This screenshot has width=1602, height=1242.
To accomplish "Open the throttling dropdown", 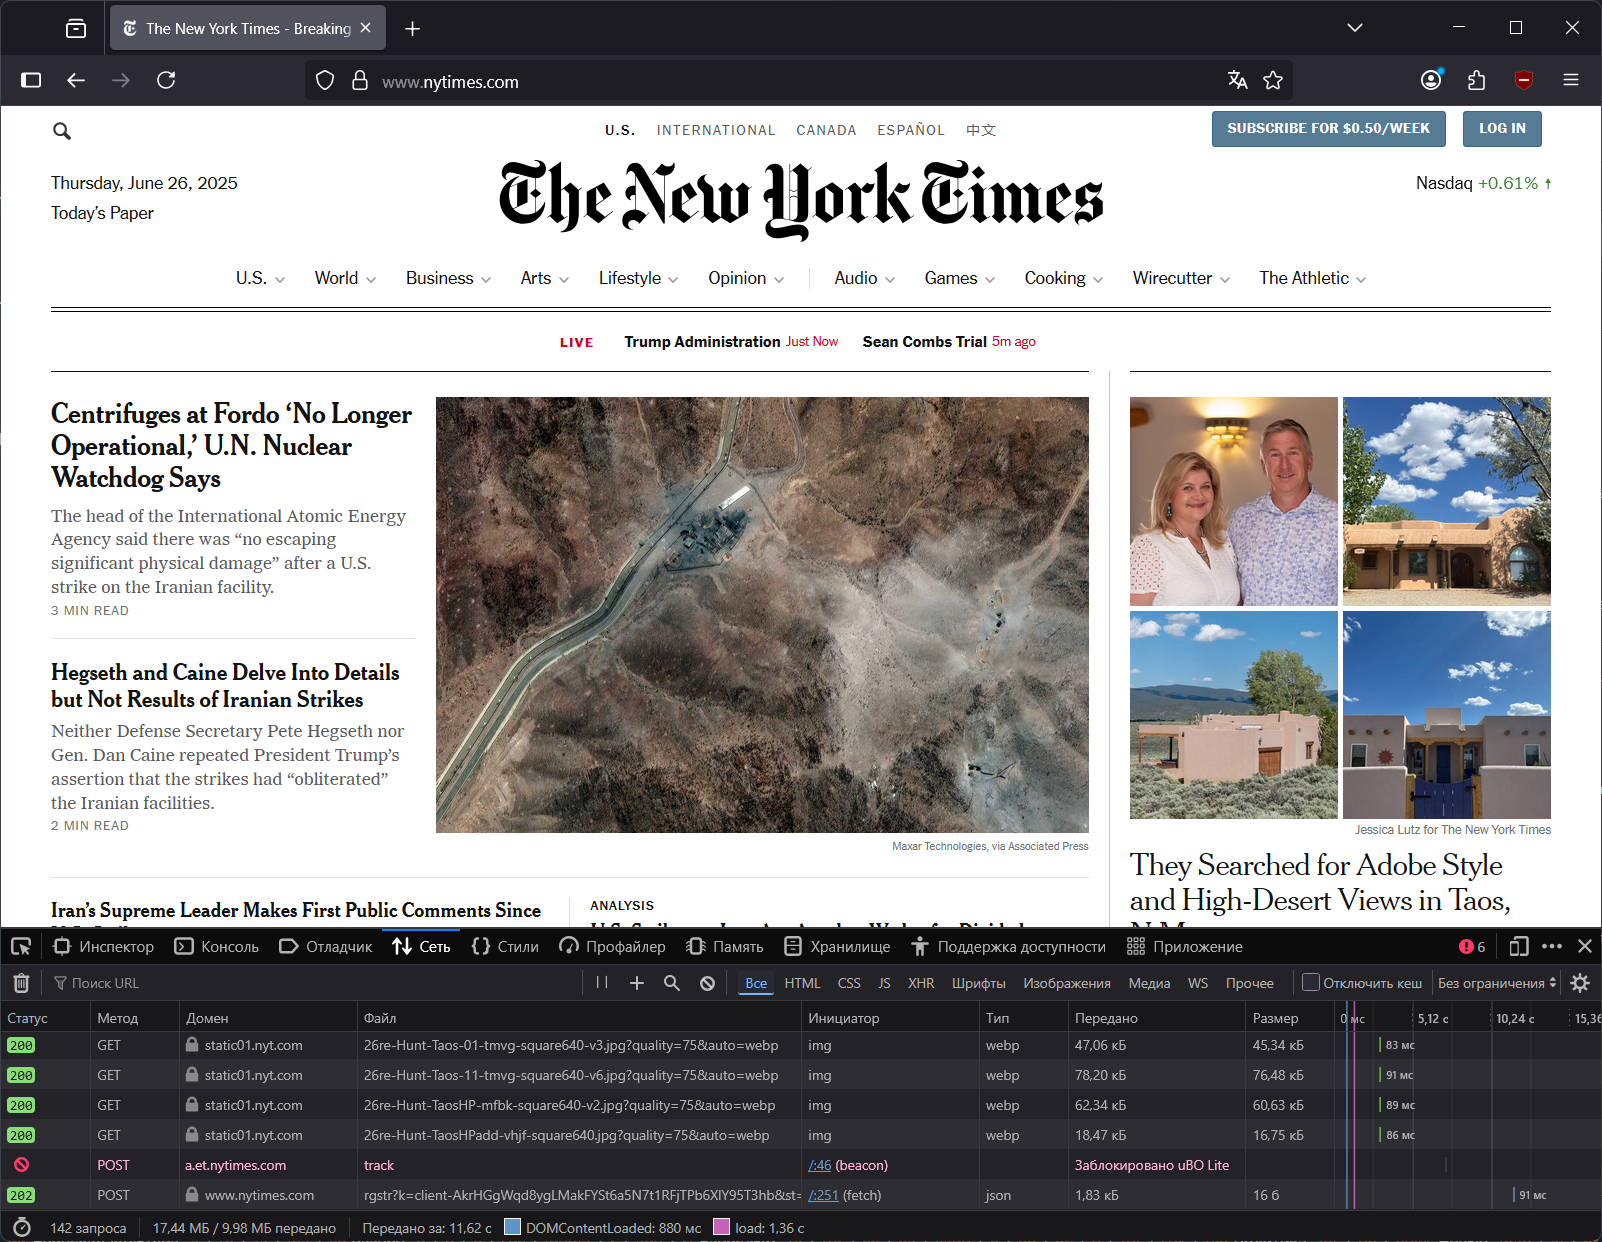I will click(x=1496, y=983).
